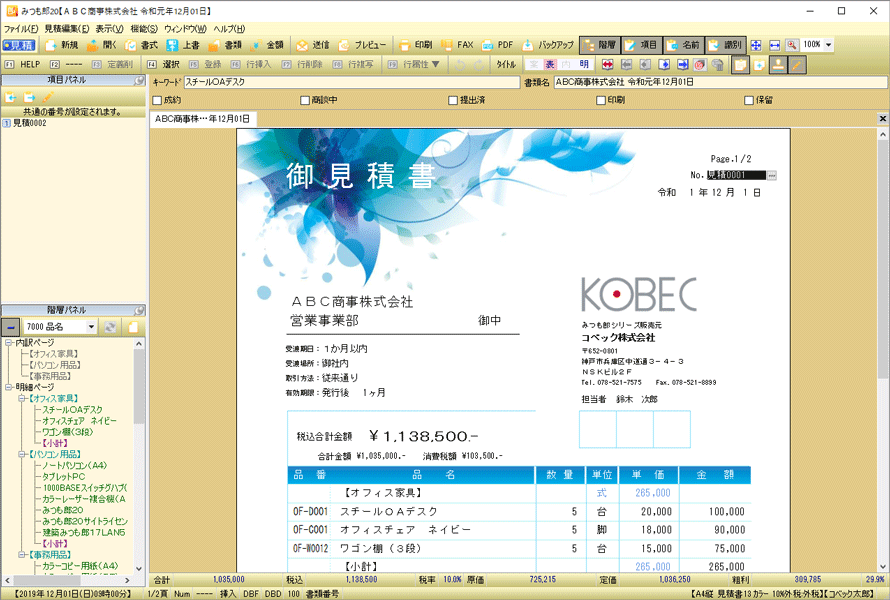
Task: Check the 成約 checkbox
Action: pyautogui.click(x=157, y=100)
